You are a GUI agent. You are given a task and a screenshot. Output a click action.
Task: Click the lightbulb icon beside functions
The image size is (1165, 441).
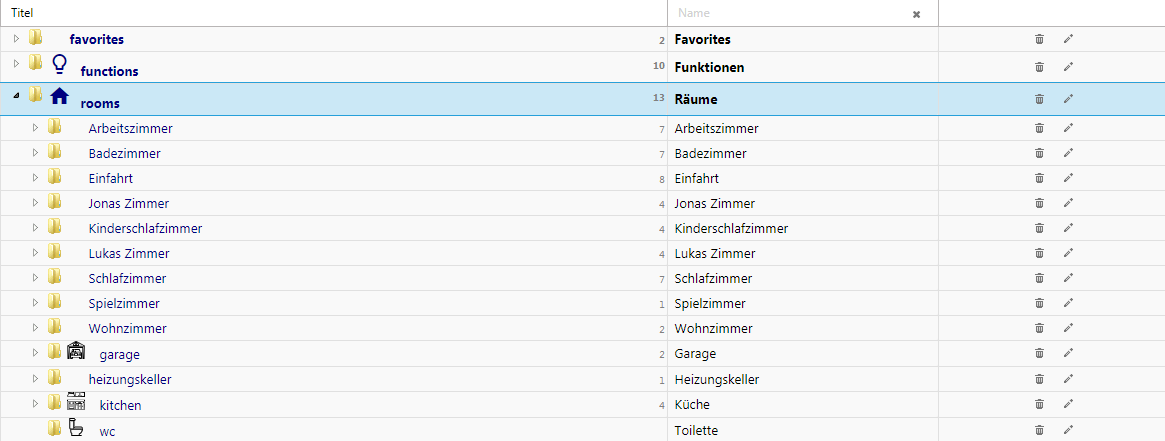point(59,65)
